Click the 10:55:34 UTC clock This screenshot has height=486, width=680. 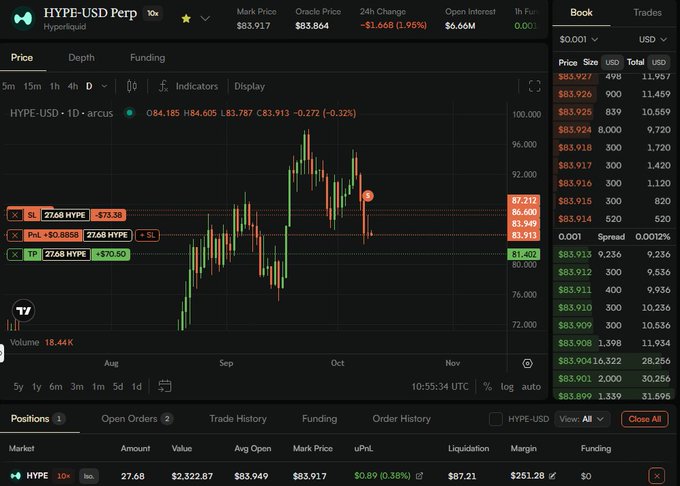click(x=440, y=386)
